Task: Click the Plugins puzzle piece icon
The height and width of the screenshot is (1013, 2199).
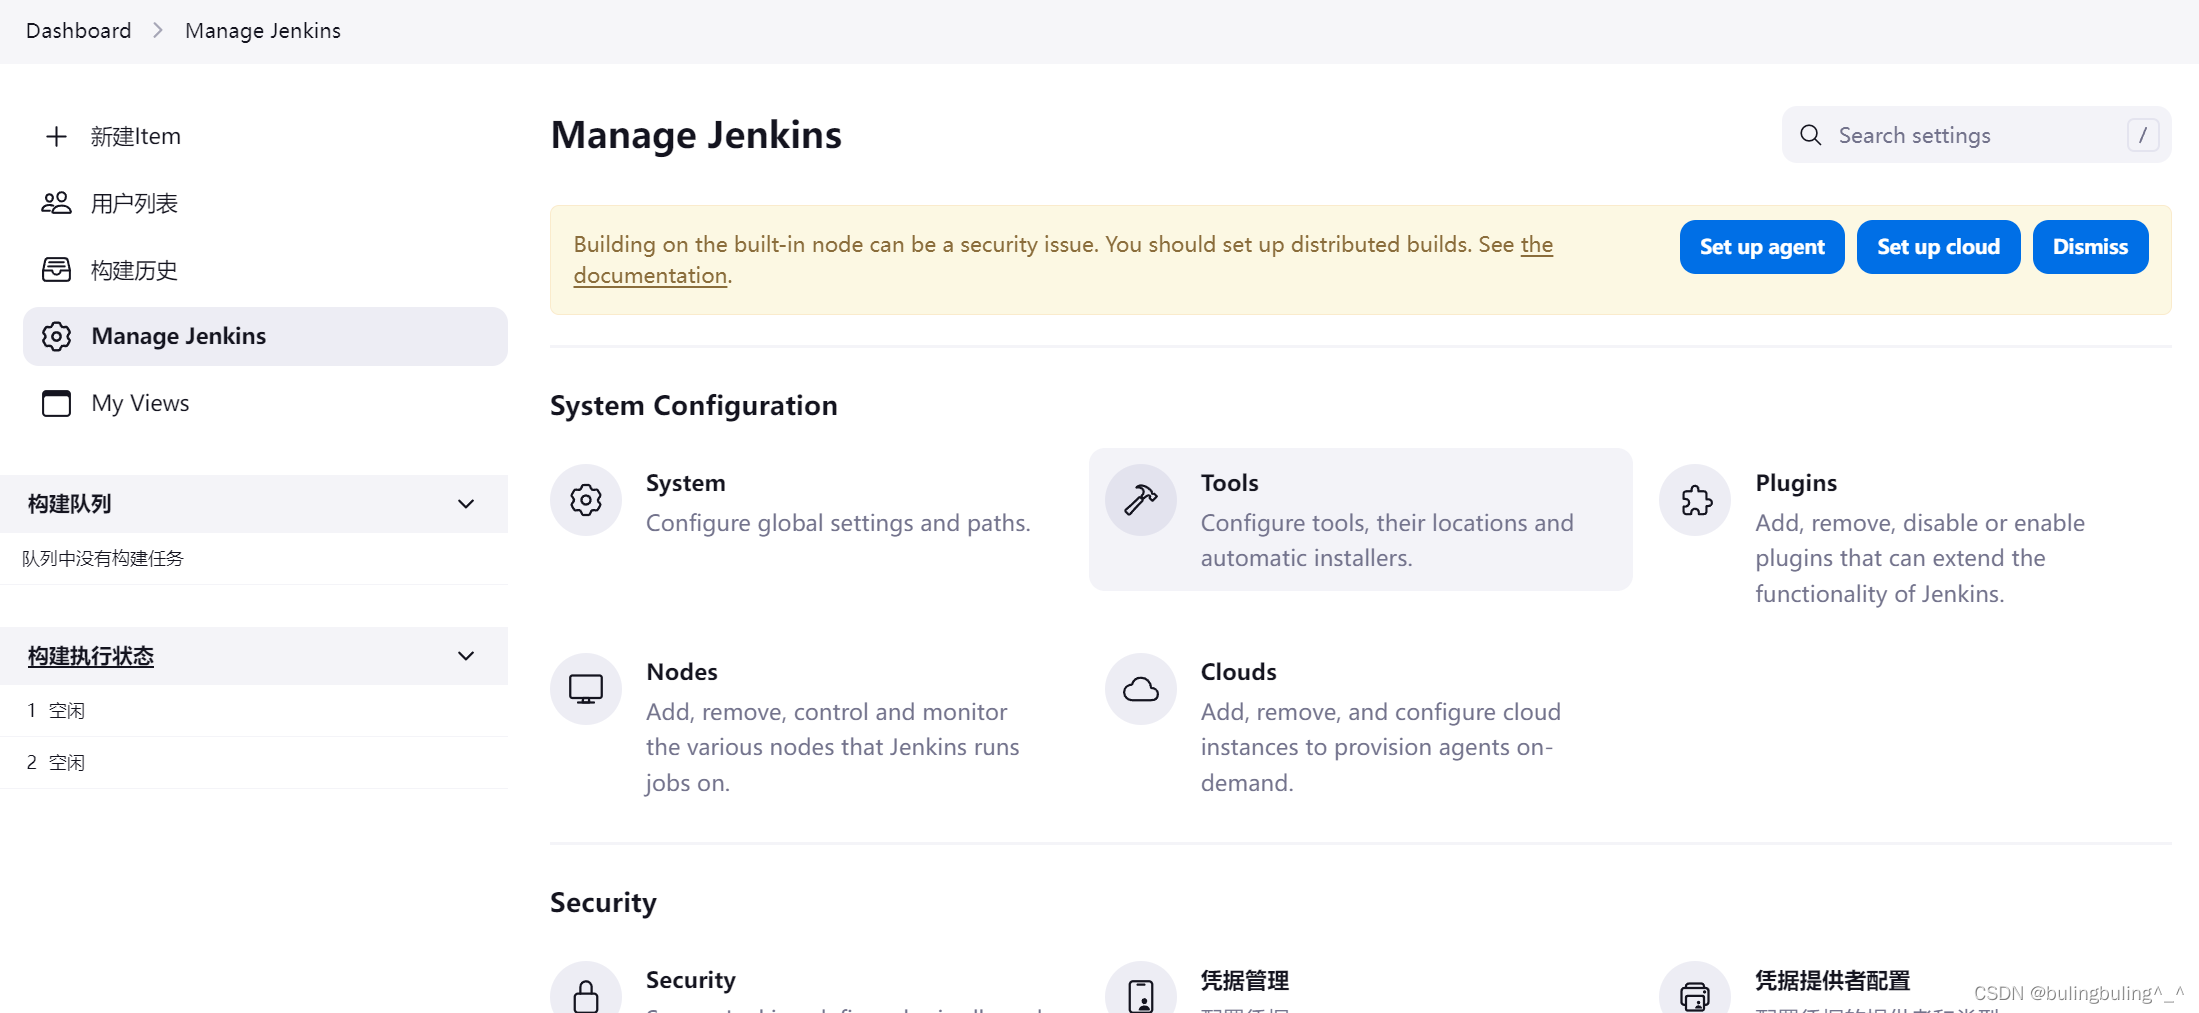Action: click(1696, 500)
